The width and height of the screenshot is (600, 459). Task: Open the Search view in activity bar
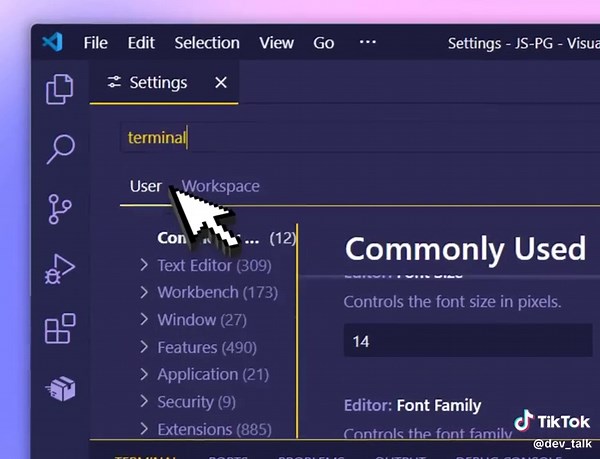pyautogui.click(x=60, y=149)
